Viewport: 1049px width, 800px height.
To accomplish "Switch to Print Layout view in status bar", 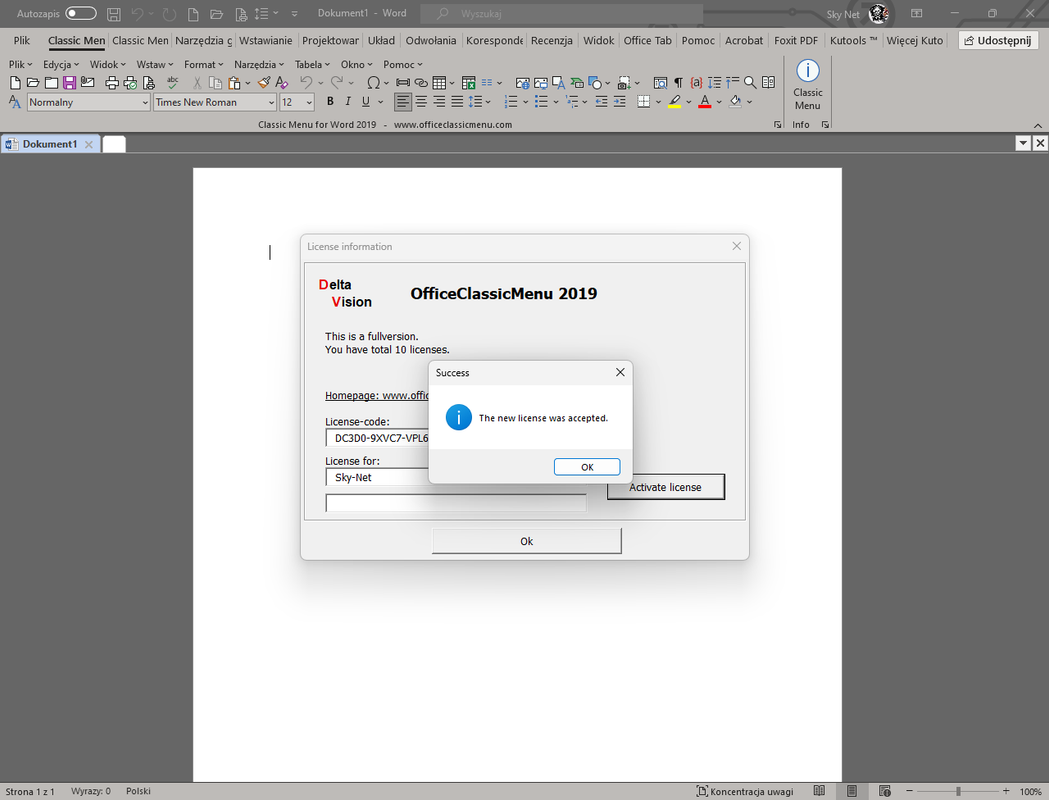I will click(852, 791).
